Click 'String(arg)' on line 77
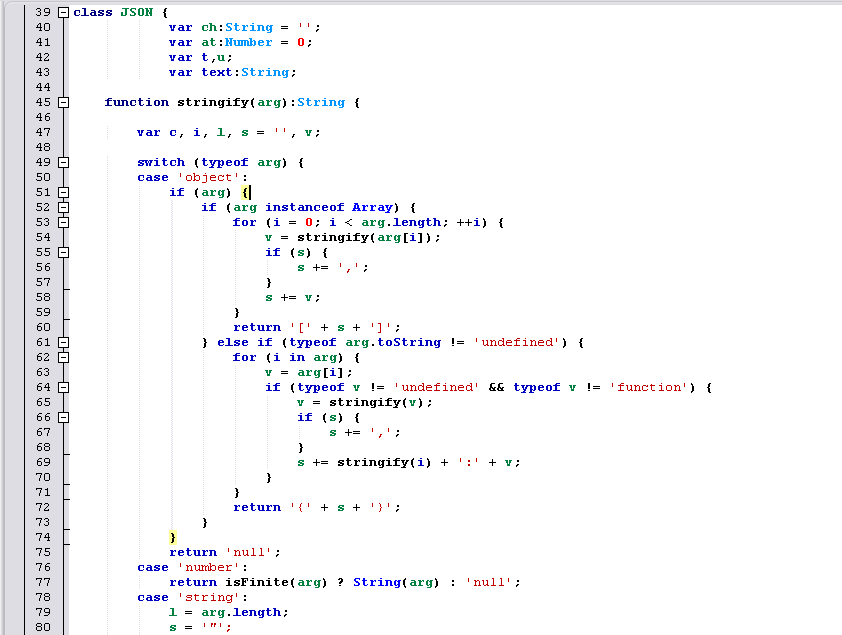The height and width of the screenshot is (635, 842). click(396, 582)
